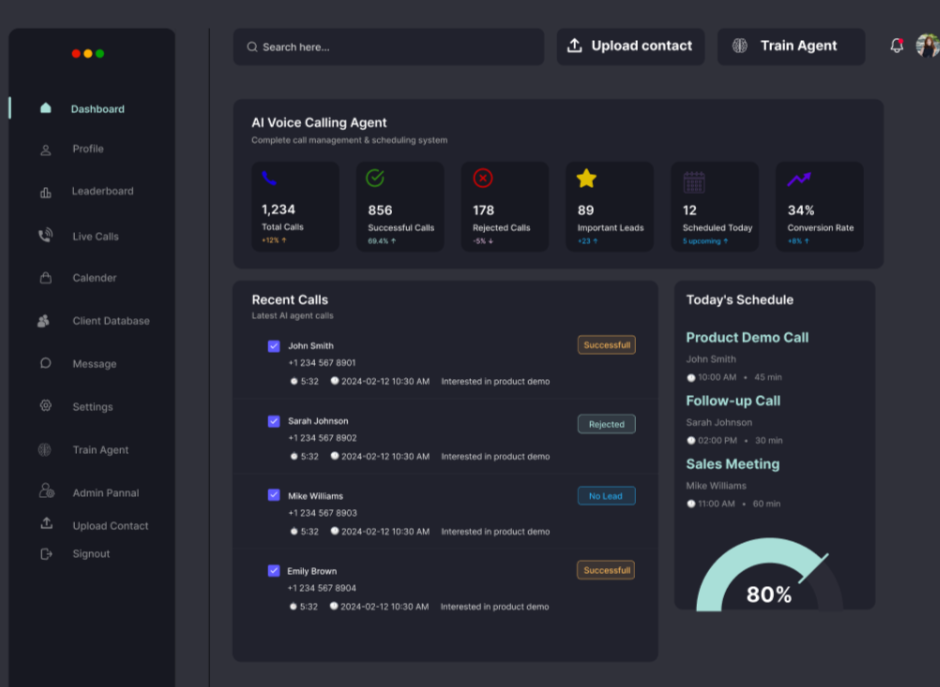Click the Signout label
This screenshot has height=687, width=940.
click(x=91, y=554)
